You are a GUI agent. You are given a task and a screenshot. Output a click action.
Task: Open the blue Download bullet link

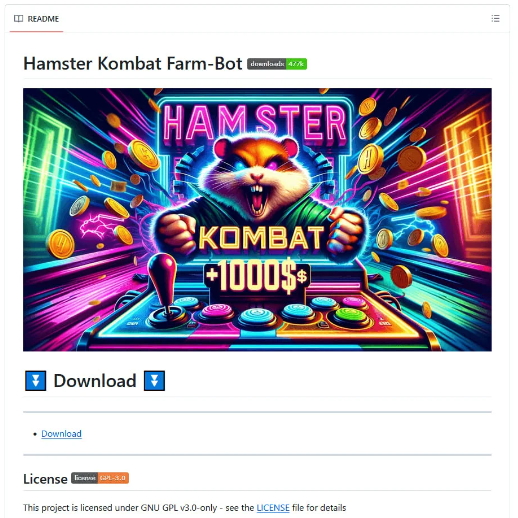[61, 434]
